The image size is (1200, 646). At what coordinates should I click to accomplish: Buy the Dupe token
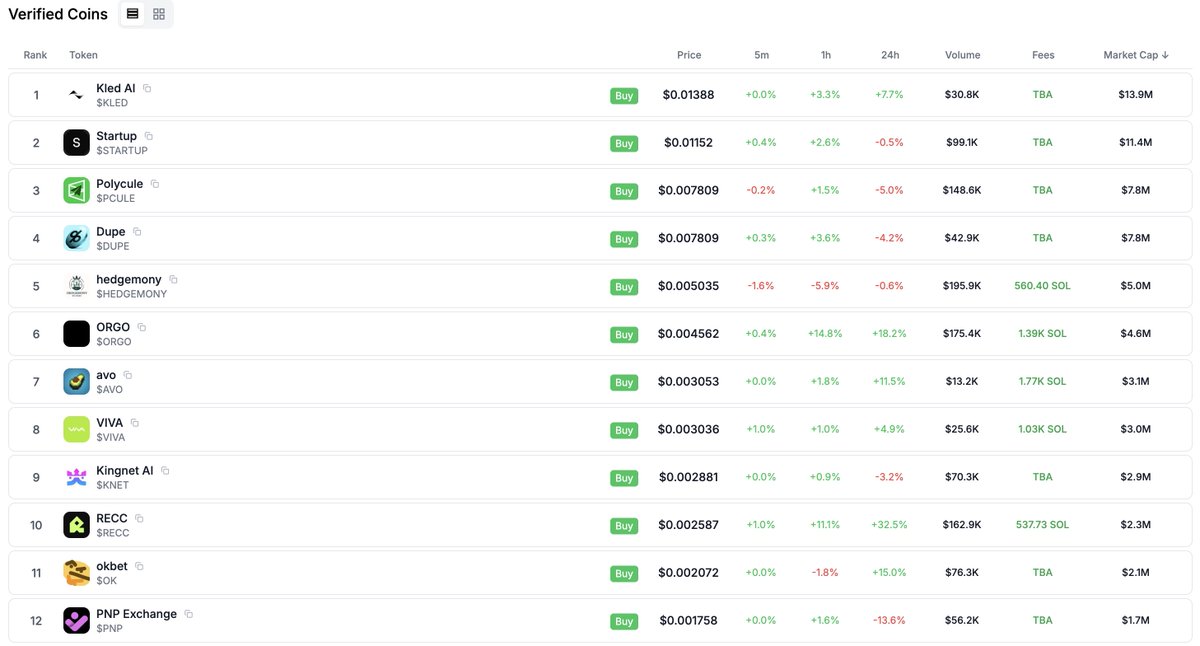click(x=624, y=239)
